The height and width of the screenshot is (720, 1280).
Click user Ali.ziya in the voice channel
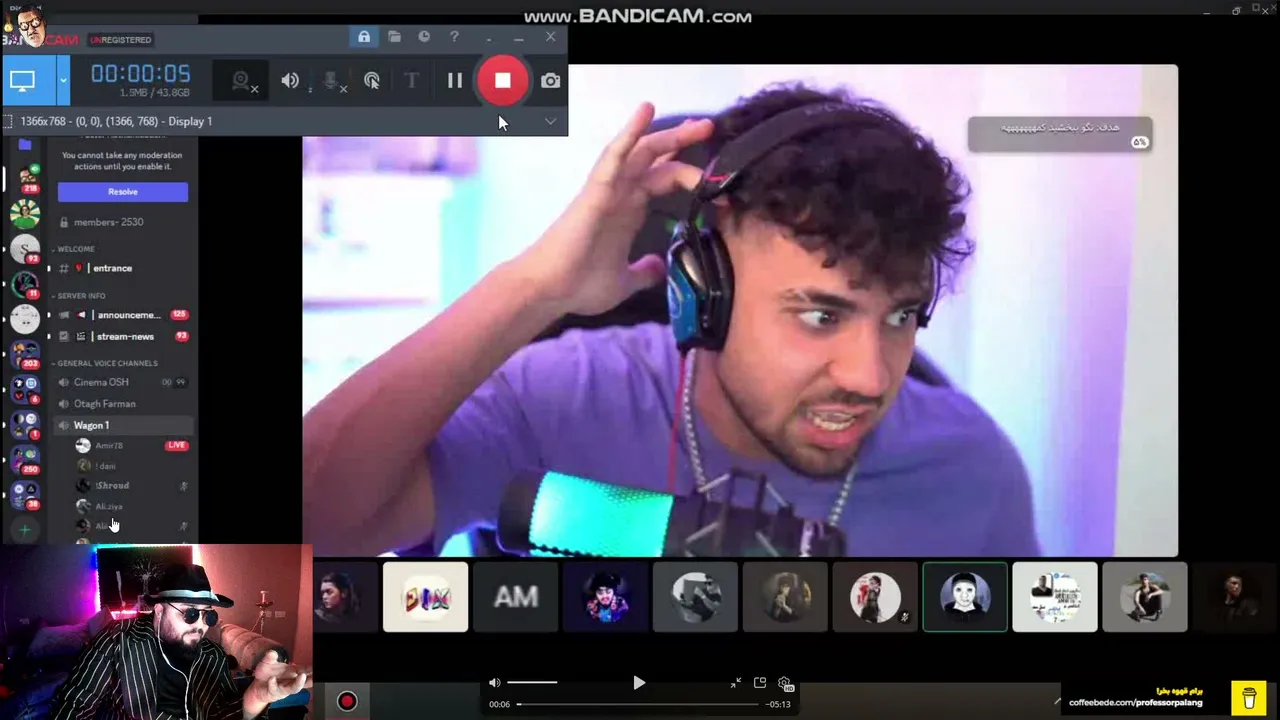pyautogui.click(x=109, y=507)
